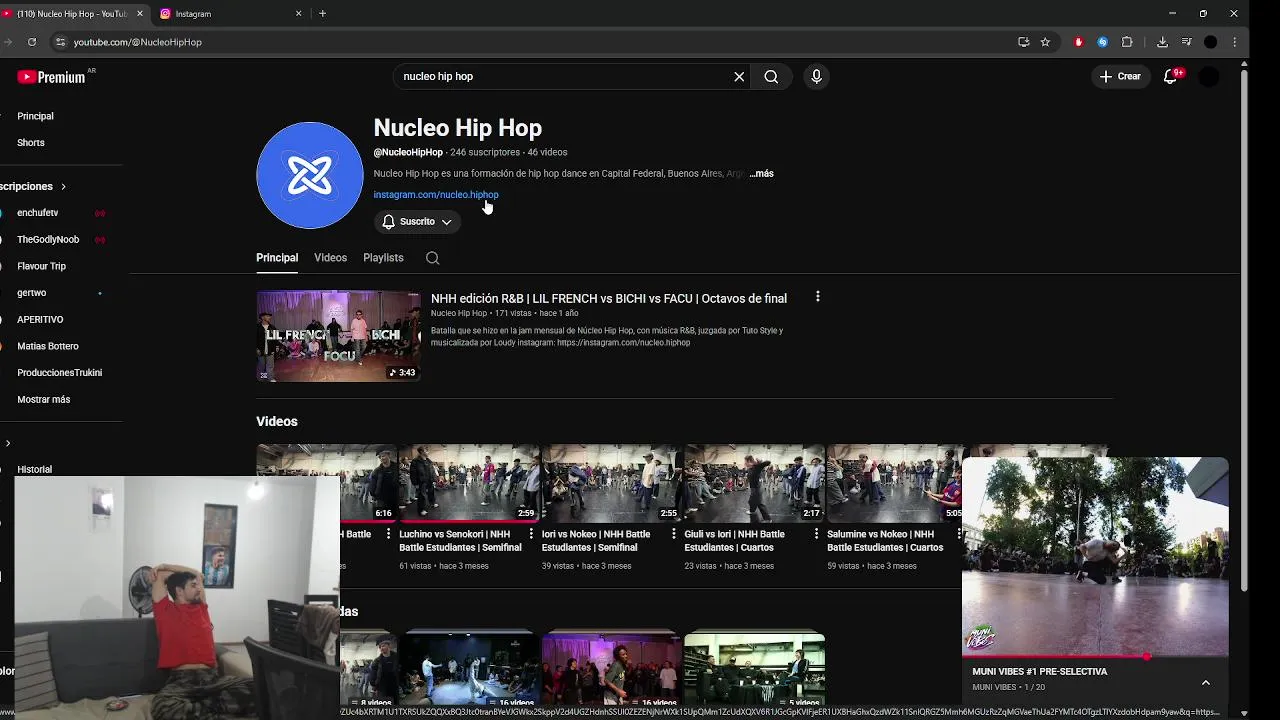Screen dimensions: 1280x720
Task: Open options for Luchino vs Senokori video
Action: (531, 534)
